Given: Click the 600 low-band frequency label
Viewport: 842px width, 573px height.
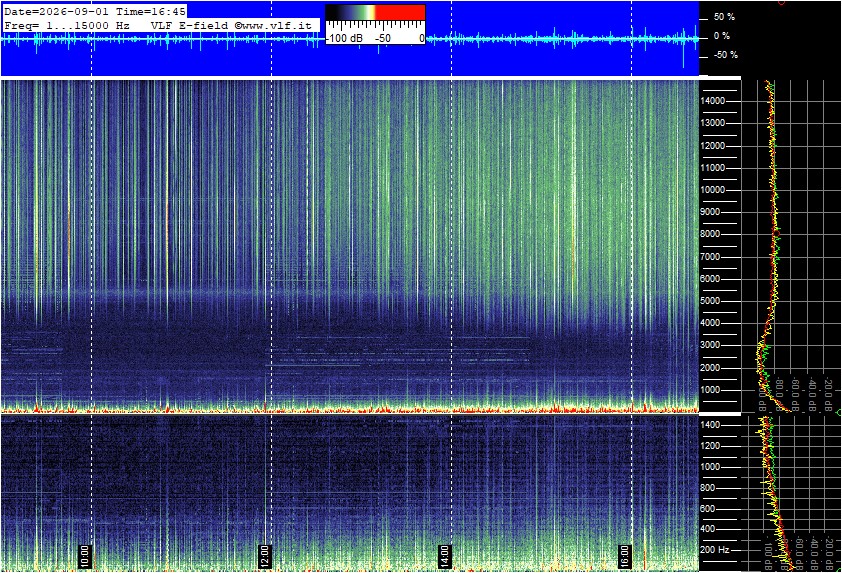Looking at the screenshot, I should (708, 509).
